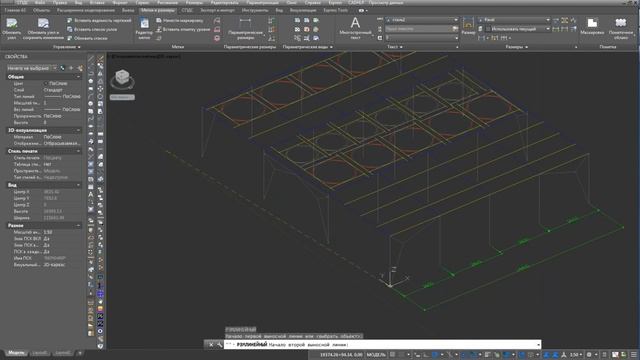Open status bar customization menu icon
This screenshot has height=360, width=640.
[634, 355]
